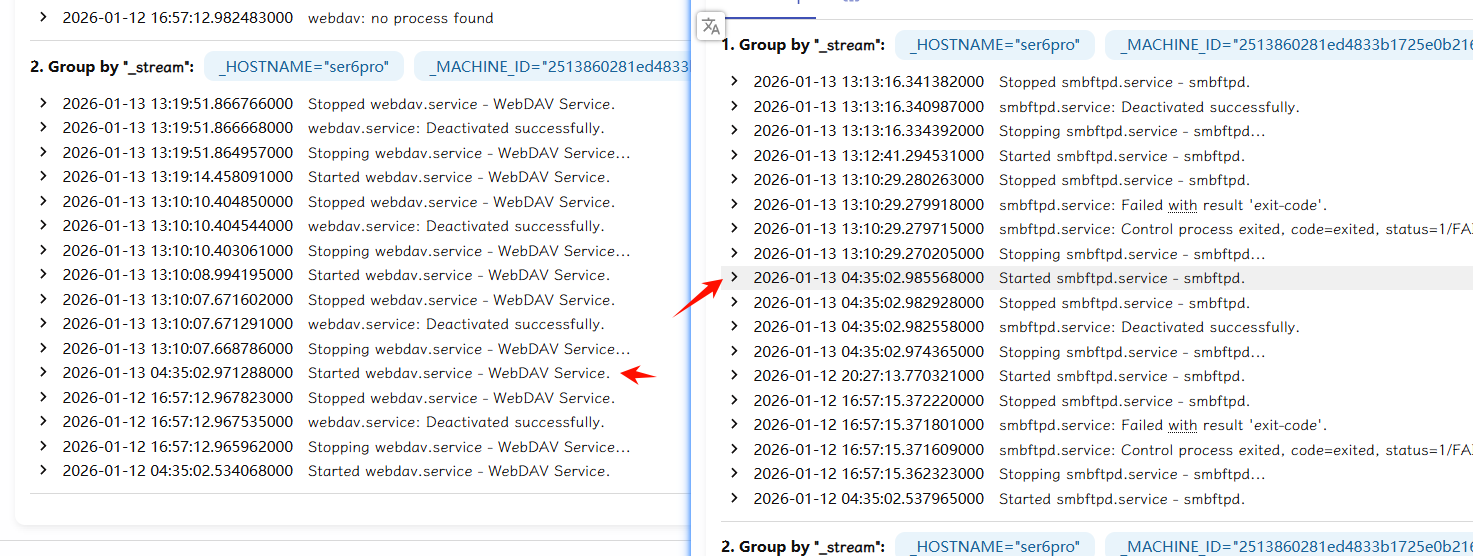Select the 16:57:15.372220000 Stopped smbftpd.service text
1473x556 pixels.
(x=1124, y=401)
